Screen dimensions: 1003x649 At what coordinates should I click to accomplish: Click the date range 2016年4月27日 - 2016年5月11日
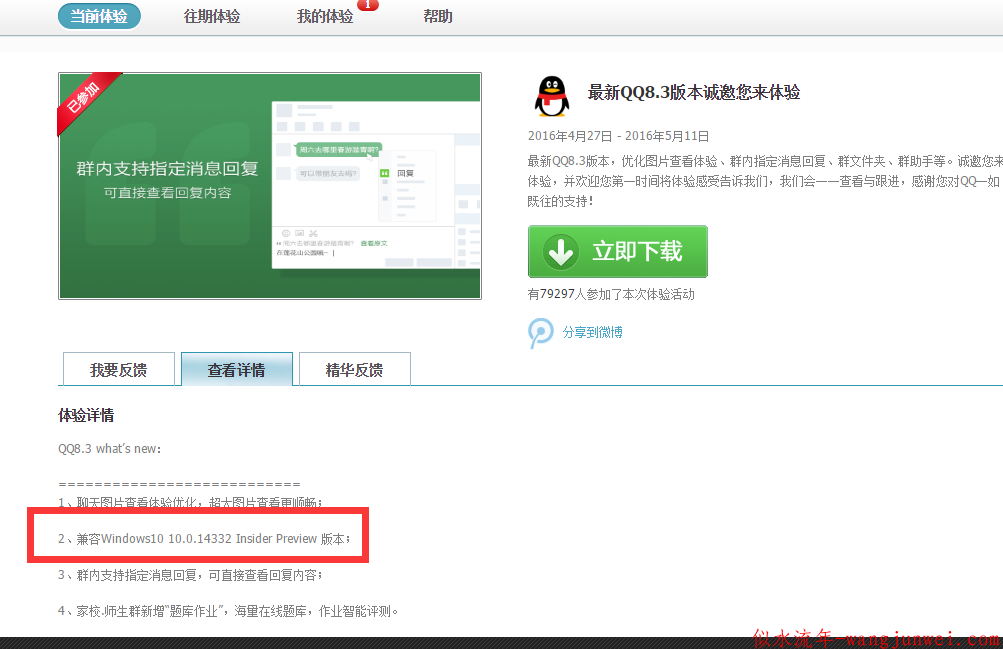(x=618, y=136)
